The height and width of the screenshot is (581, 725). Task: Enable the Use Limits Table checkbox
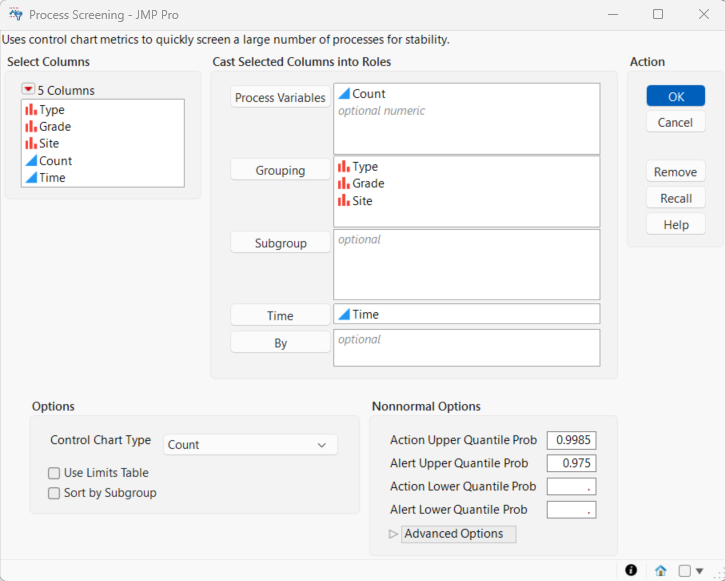(x=54, y=473)
